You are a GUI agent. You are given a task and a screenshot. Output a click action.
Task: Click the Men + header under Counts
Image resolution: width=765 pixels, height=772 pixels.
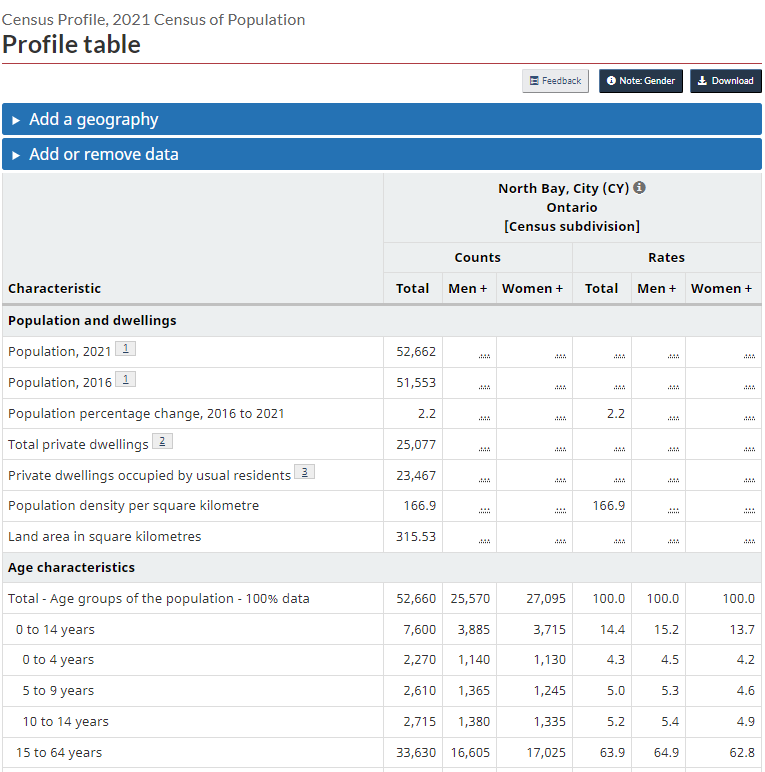[469, 288]
